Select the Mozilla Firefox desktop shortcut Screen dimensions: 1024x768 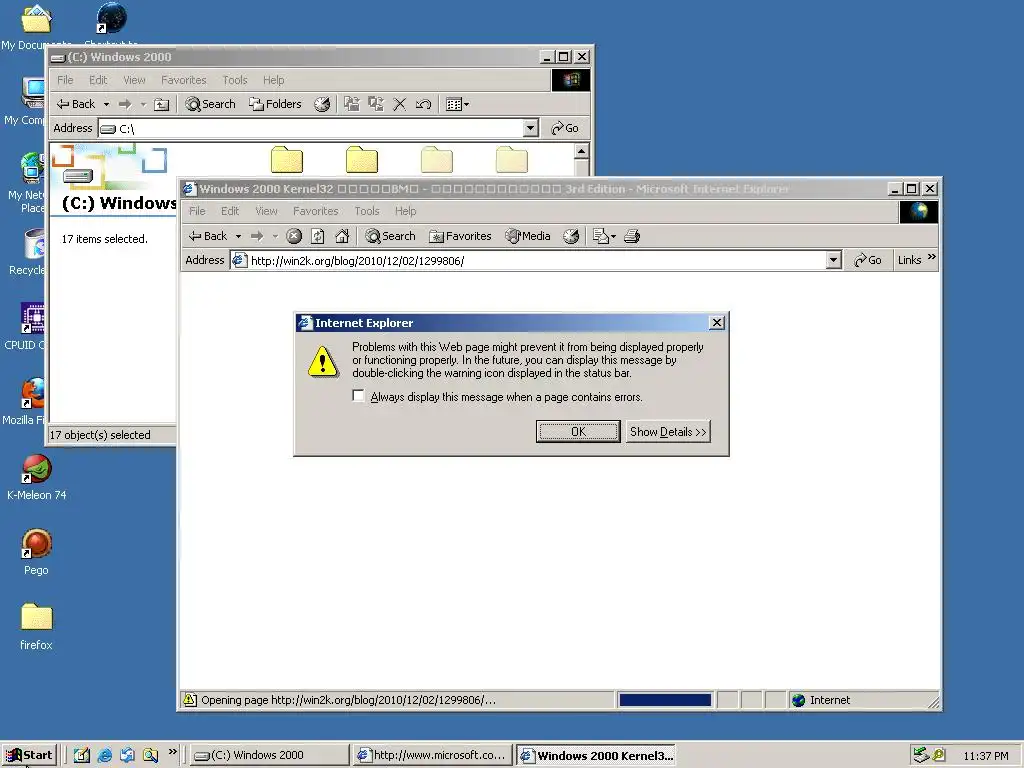click(26, 402)
